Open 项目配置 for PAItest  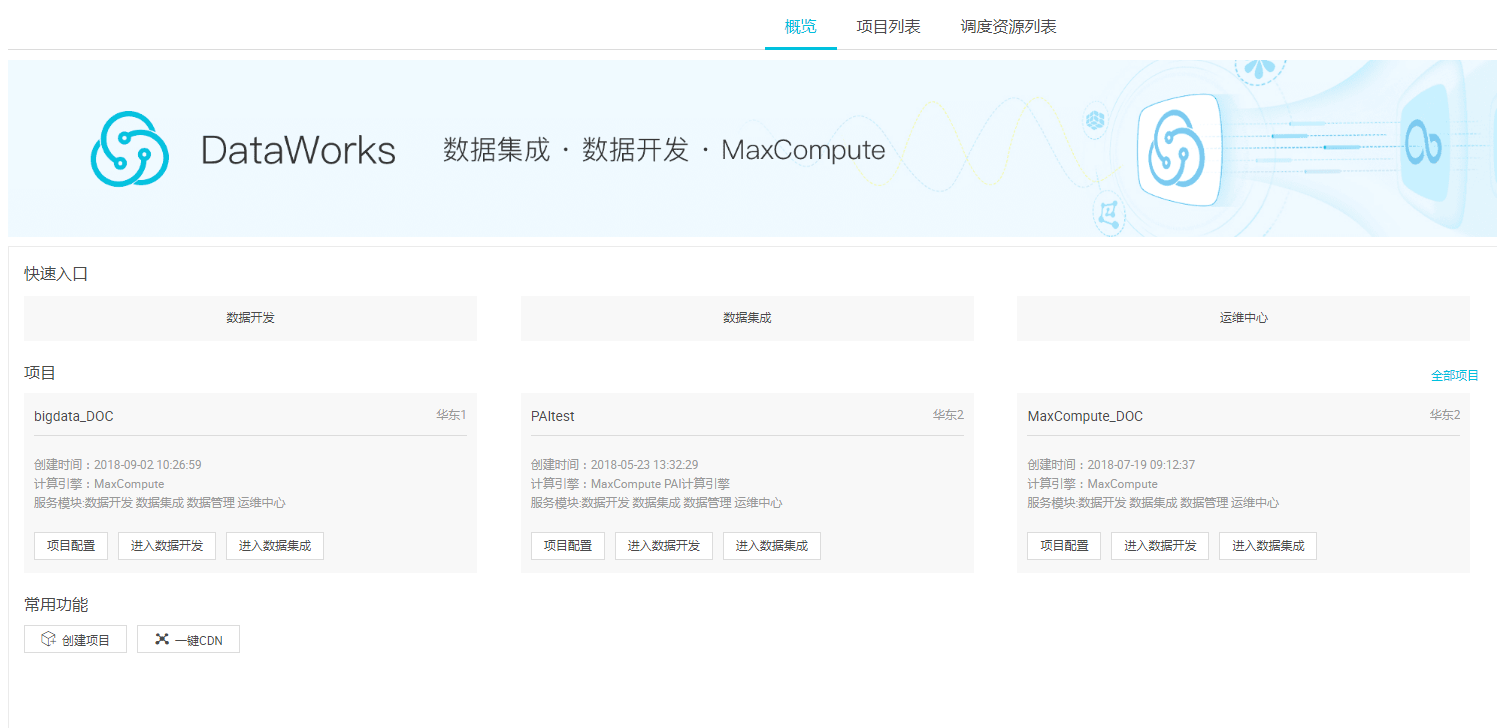click(x=568, y=546)
